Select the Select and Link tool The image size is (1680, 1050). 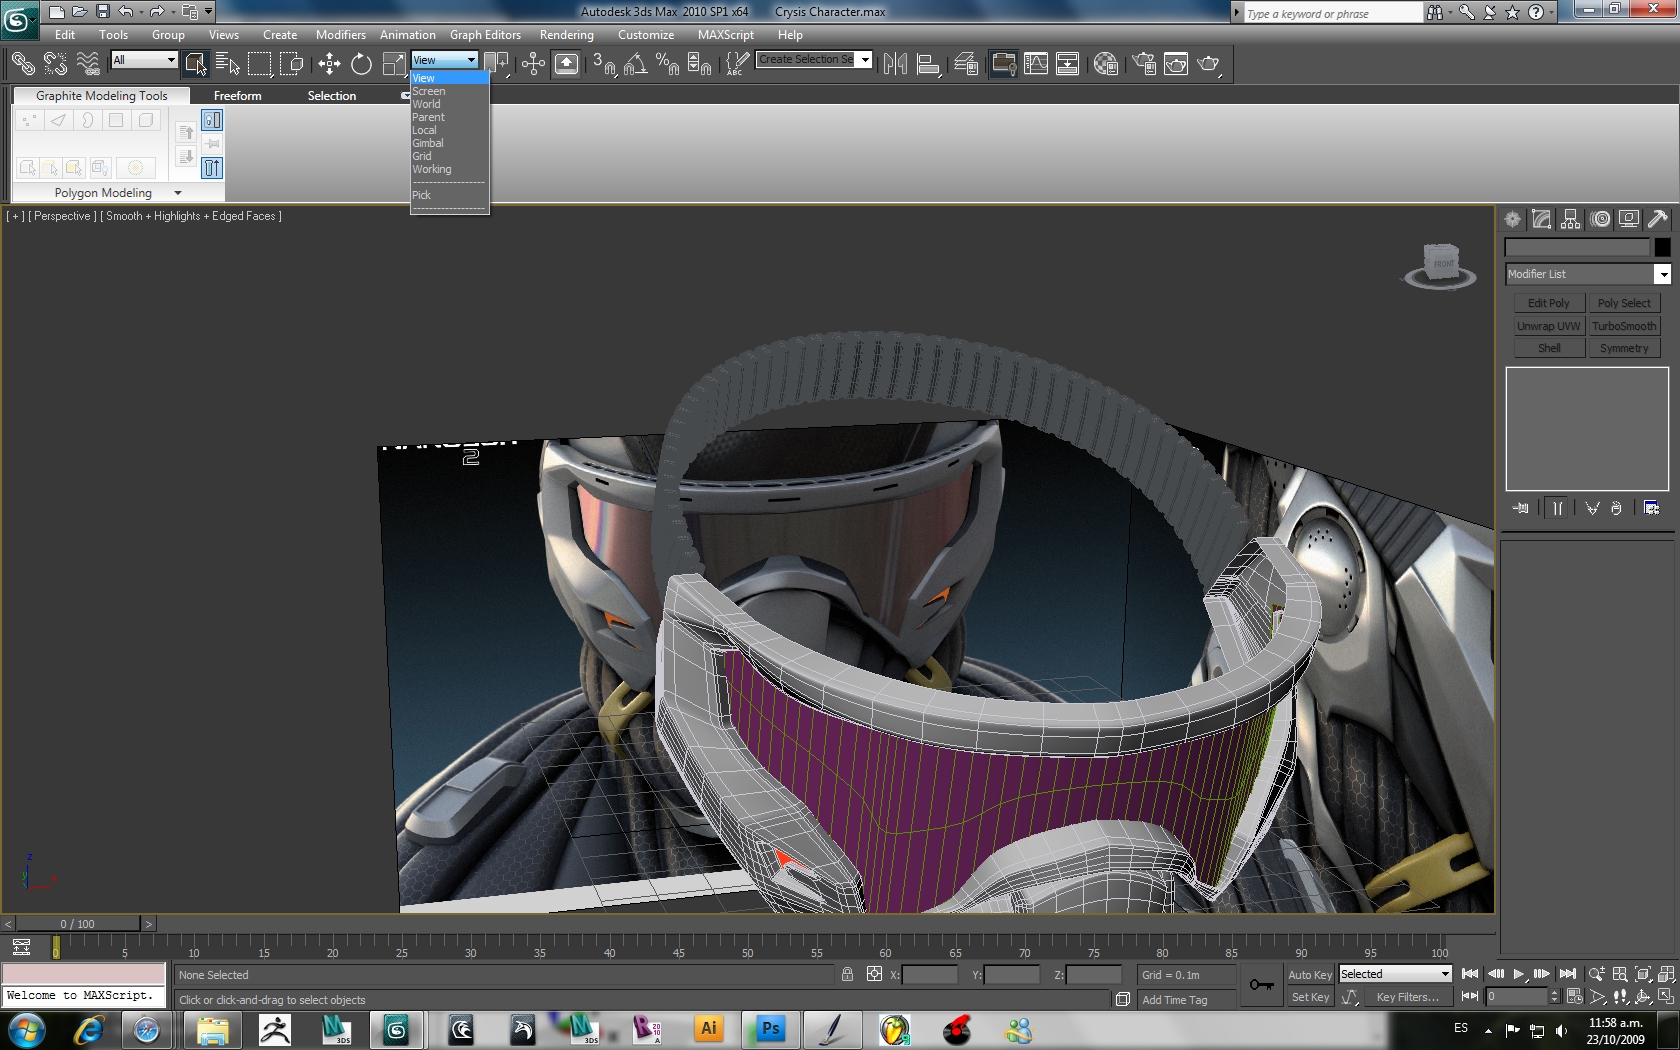click(x=22, y=64)
